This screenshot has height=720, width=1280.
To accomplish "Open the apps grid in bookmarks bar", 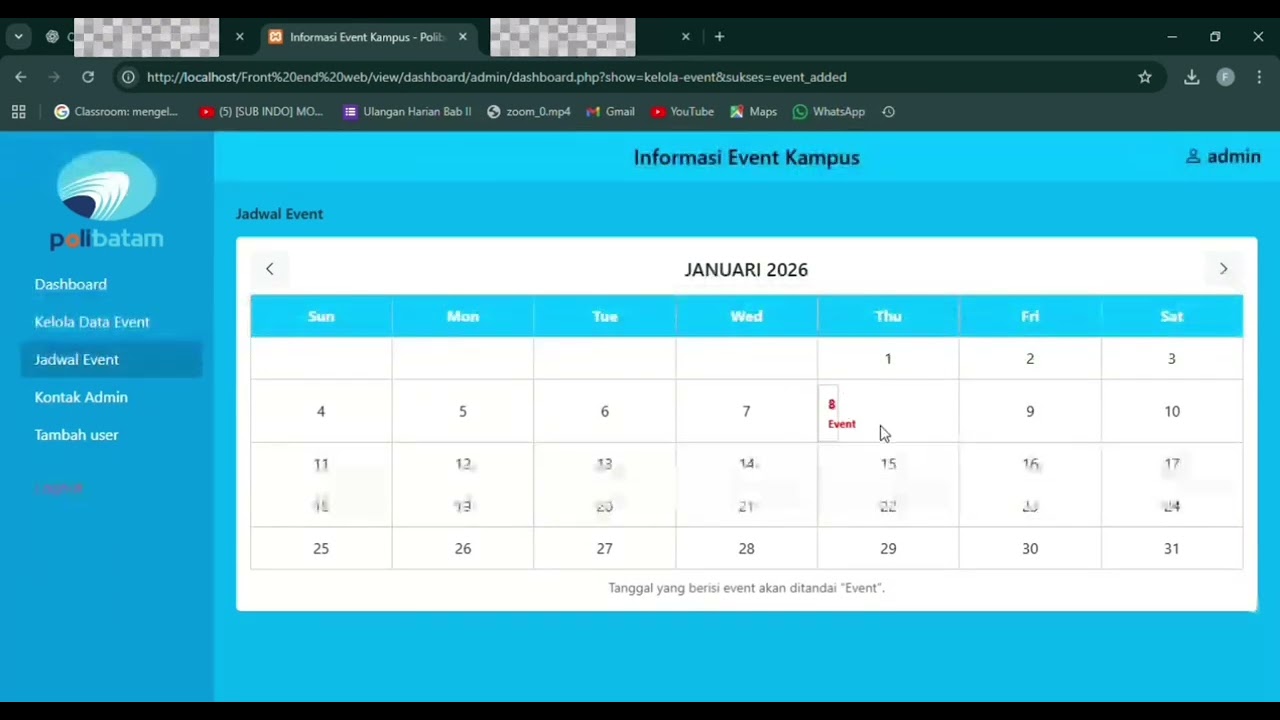I will [x=18, y=112].
